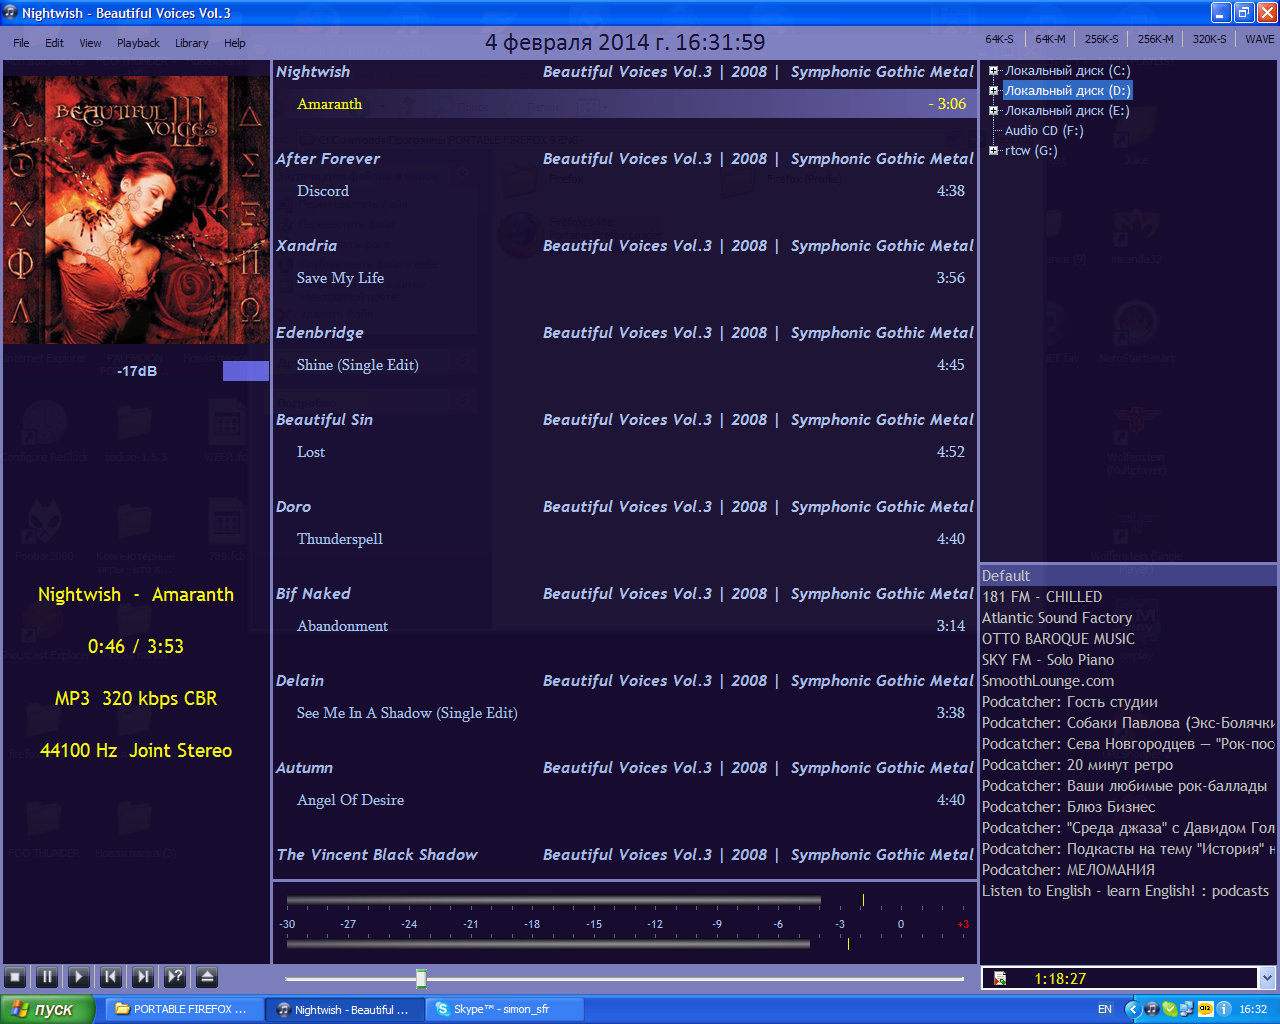Open the Playback menu
Viewport: 1280px width, 1024px height.
(138, 43)
